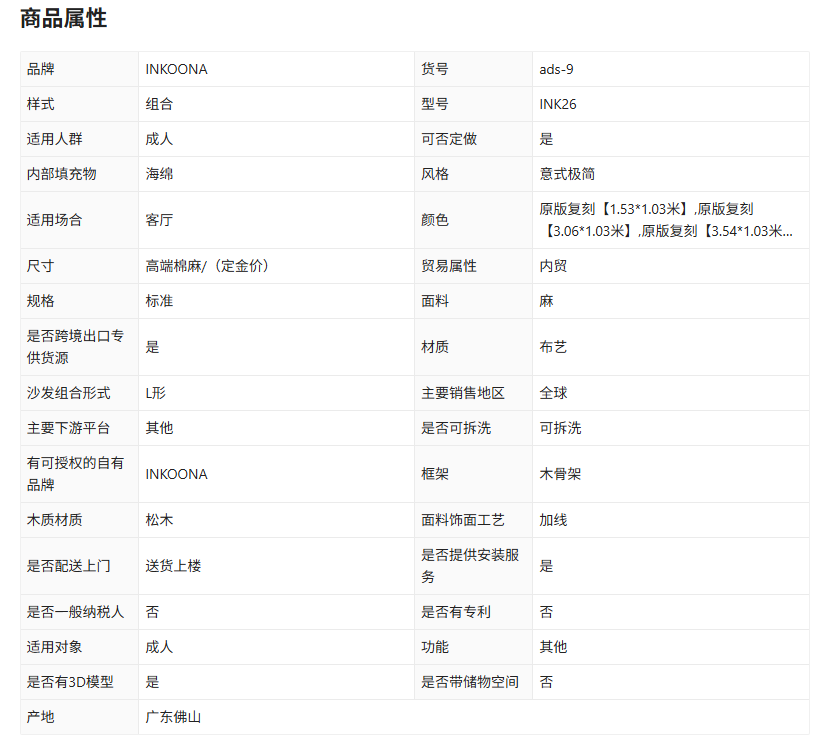Click the 是否提供安装服务 label

coord(470,566)
